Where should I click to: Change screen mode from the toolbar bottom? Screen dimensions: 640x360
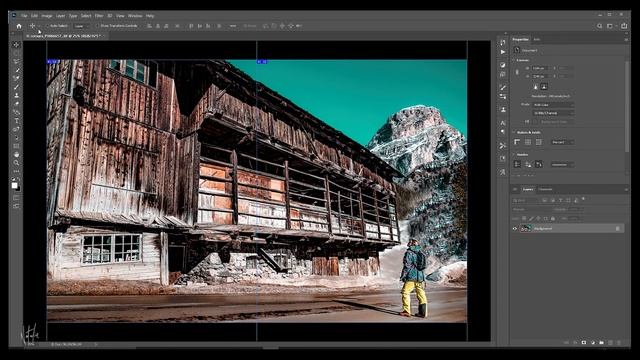[x=16, y=206]
